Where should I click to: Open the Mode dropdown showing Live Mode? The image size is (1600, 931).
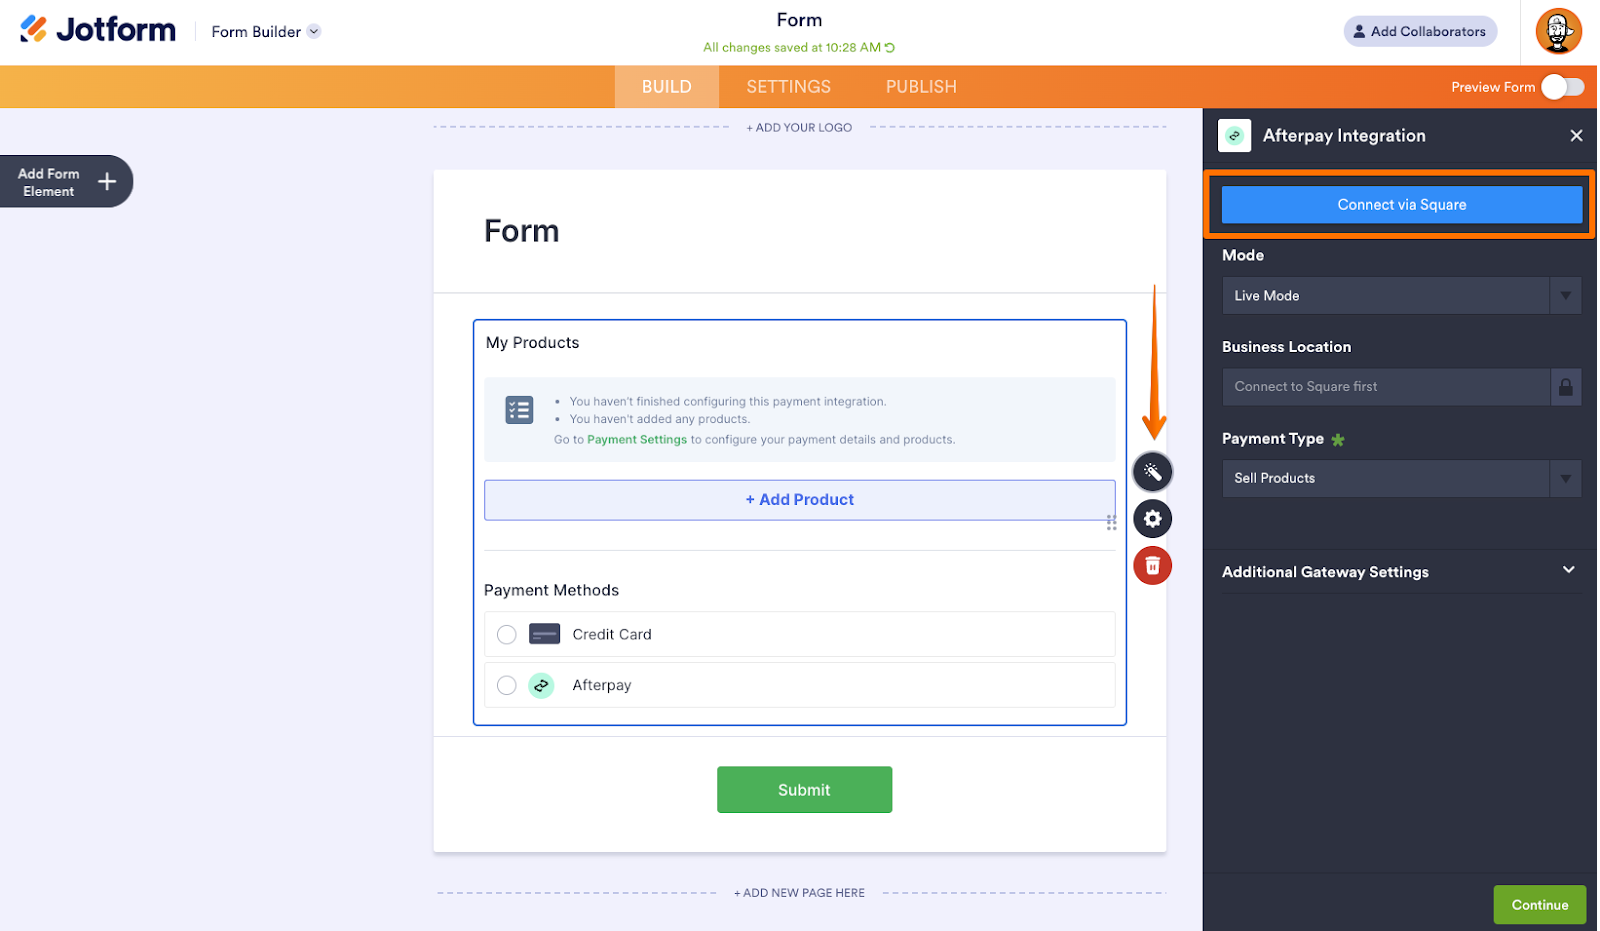[1403, 296]
